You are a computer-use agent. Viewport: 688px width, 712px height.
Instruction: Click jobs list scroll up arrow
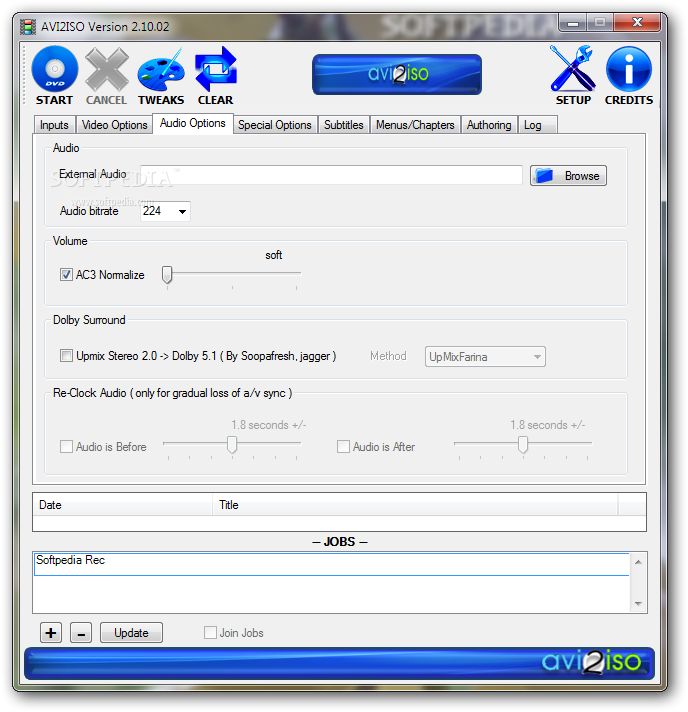coord(639,562)
